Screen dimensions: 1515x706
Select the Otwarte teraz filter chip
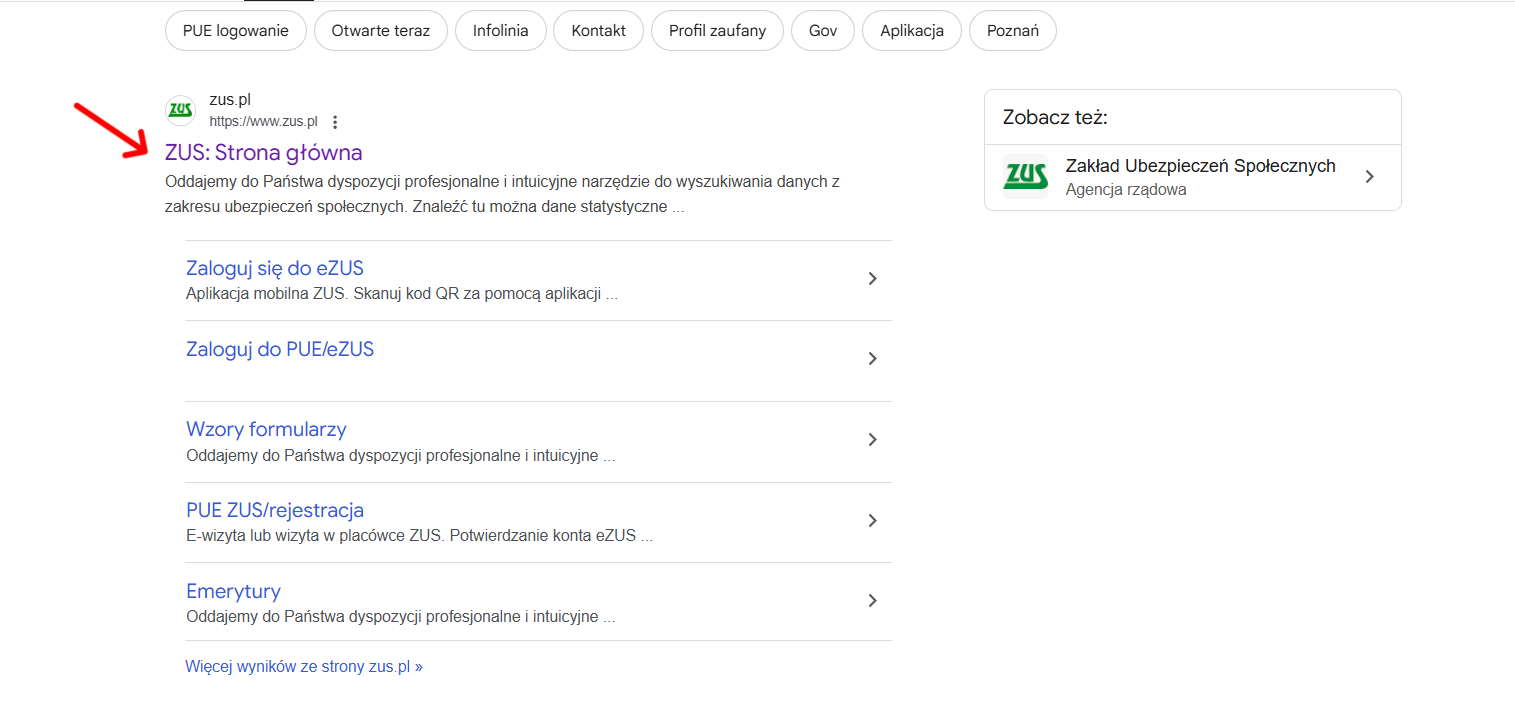pyautogui.click(x=380, y=31)
